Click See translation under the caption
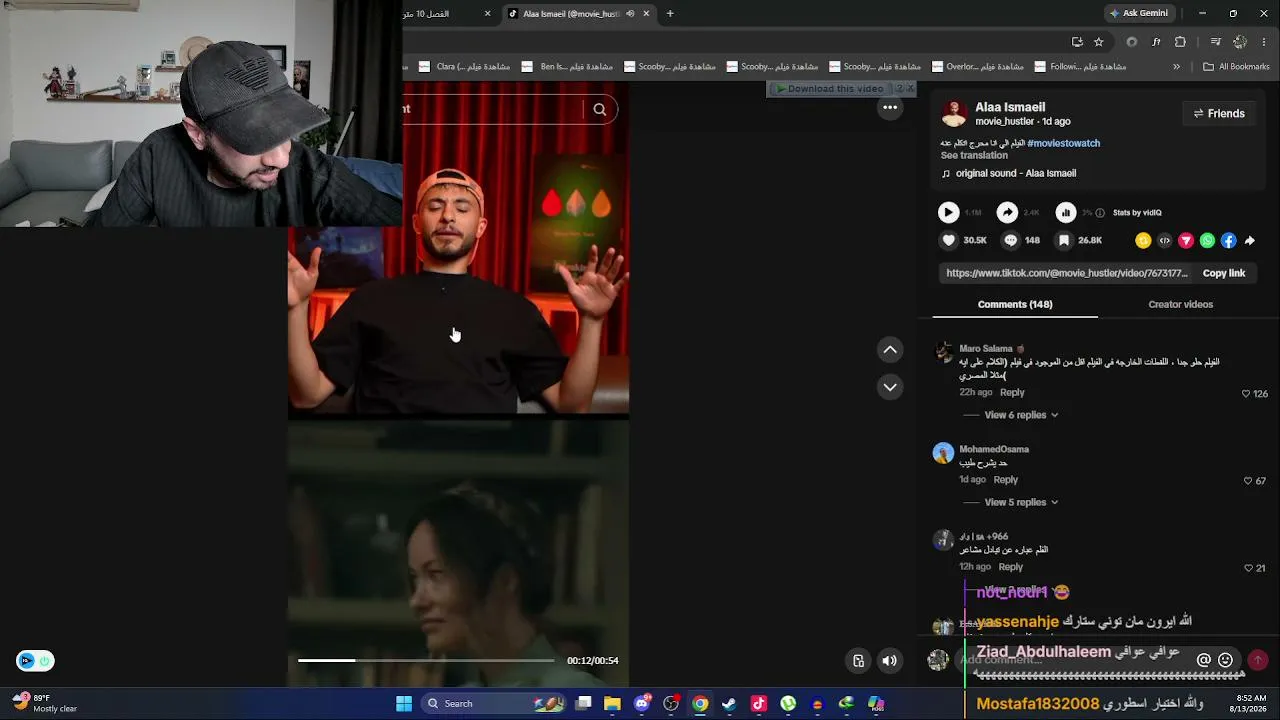1280x720 pixels. pyautogui.click(x=974, y=156)
